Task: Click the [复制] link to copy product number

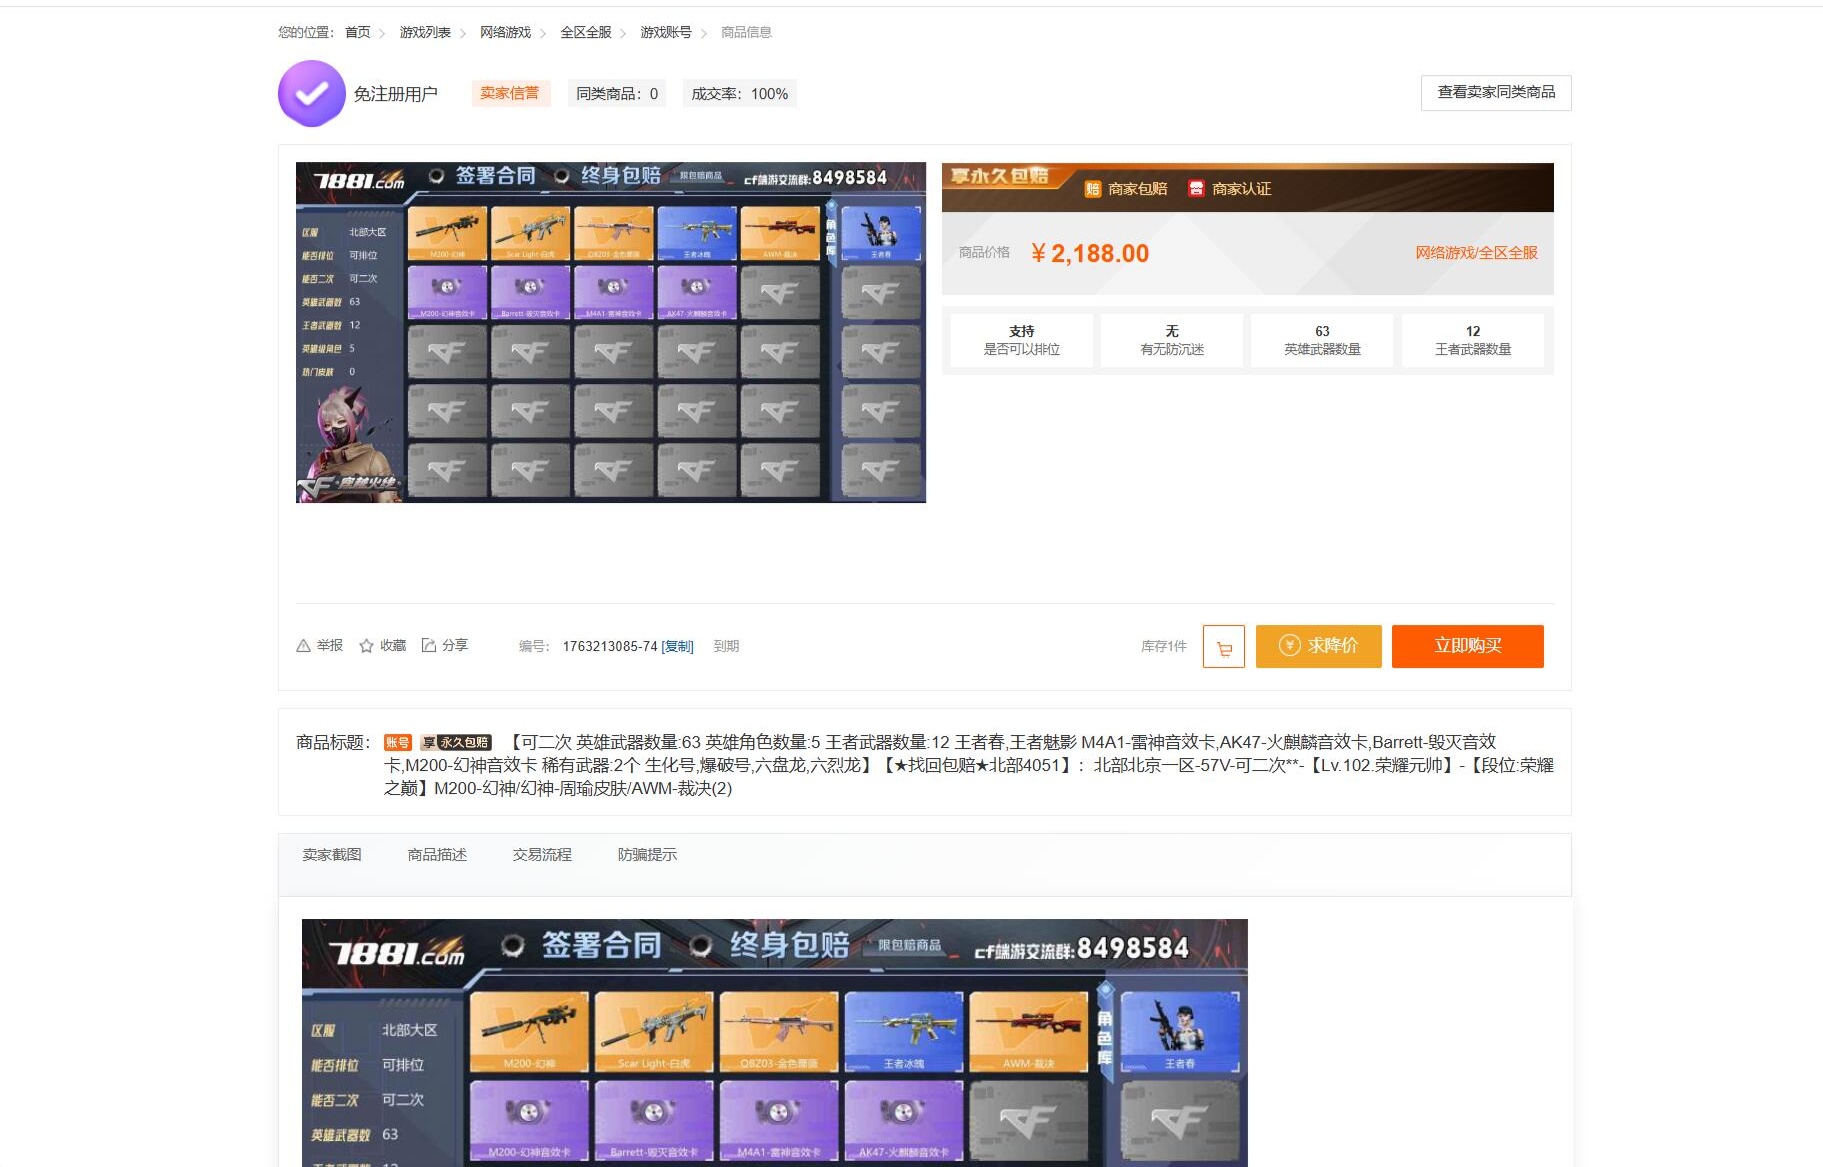Action: tap(678, 647)
